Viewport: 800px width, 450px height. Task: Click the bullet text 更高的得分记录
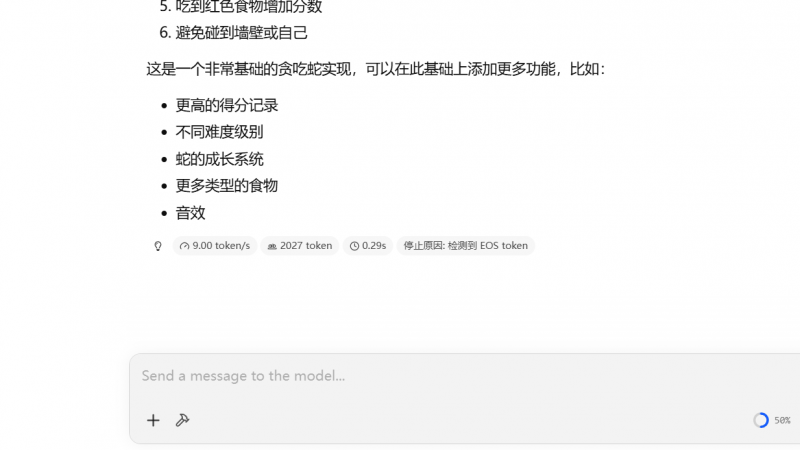[227, 106]
